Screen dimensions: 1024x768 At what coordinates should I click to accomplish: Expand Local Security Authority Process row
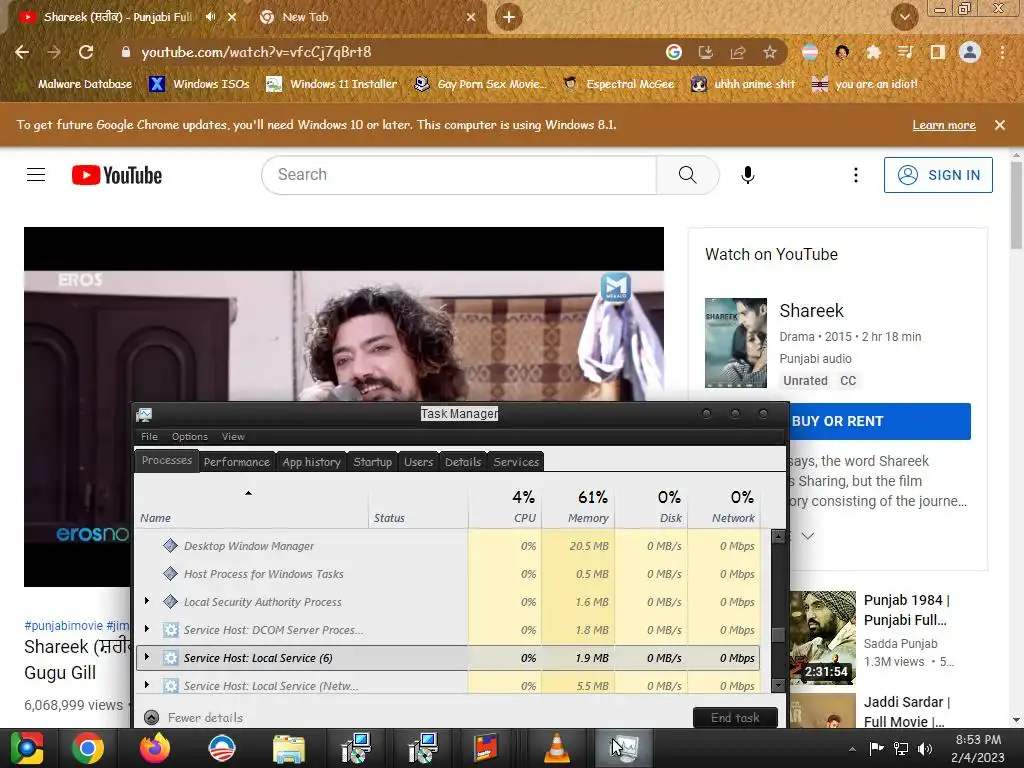tap(147, 601)
